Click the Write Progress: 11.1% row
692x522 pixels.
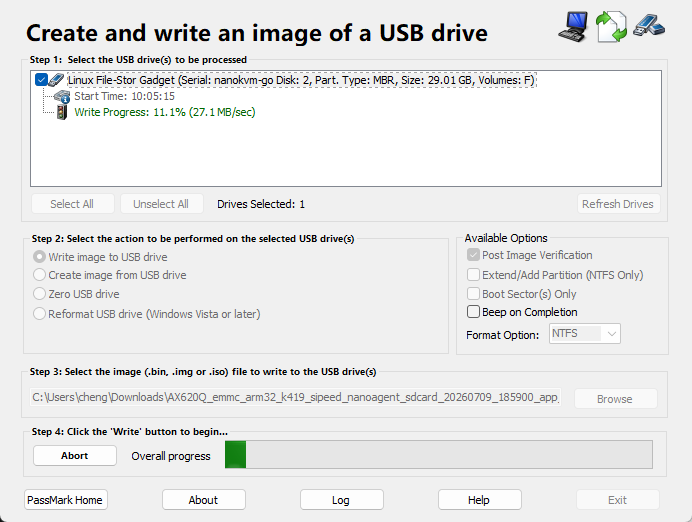point(165,112)
